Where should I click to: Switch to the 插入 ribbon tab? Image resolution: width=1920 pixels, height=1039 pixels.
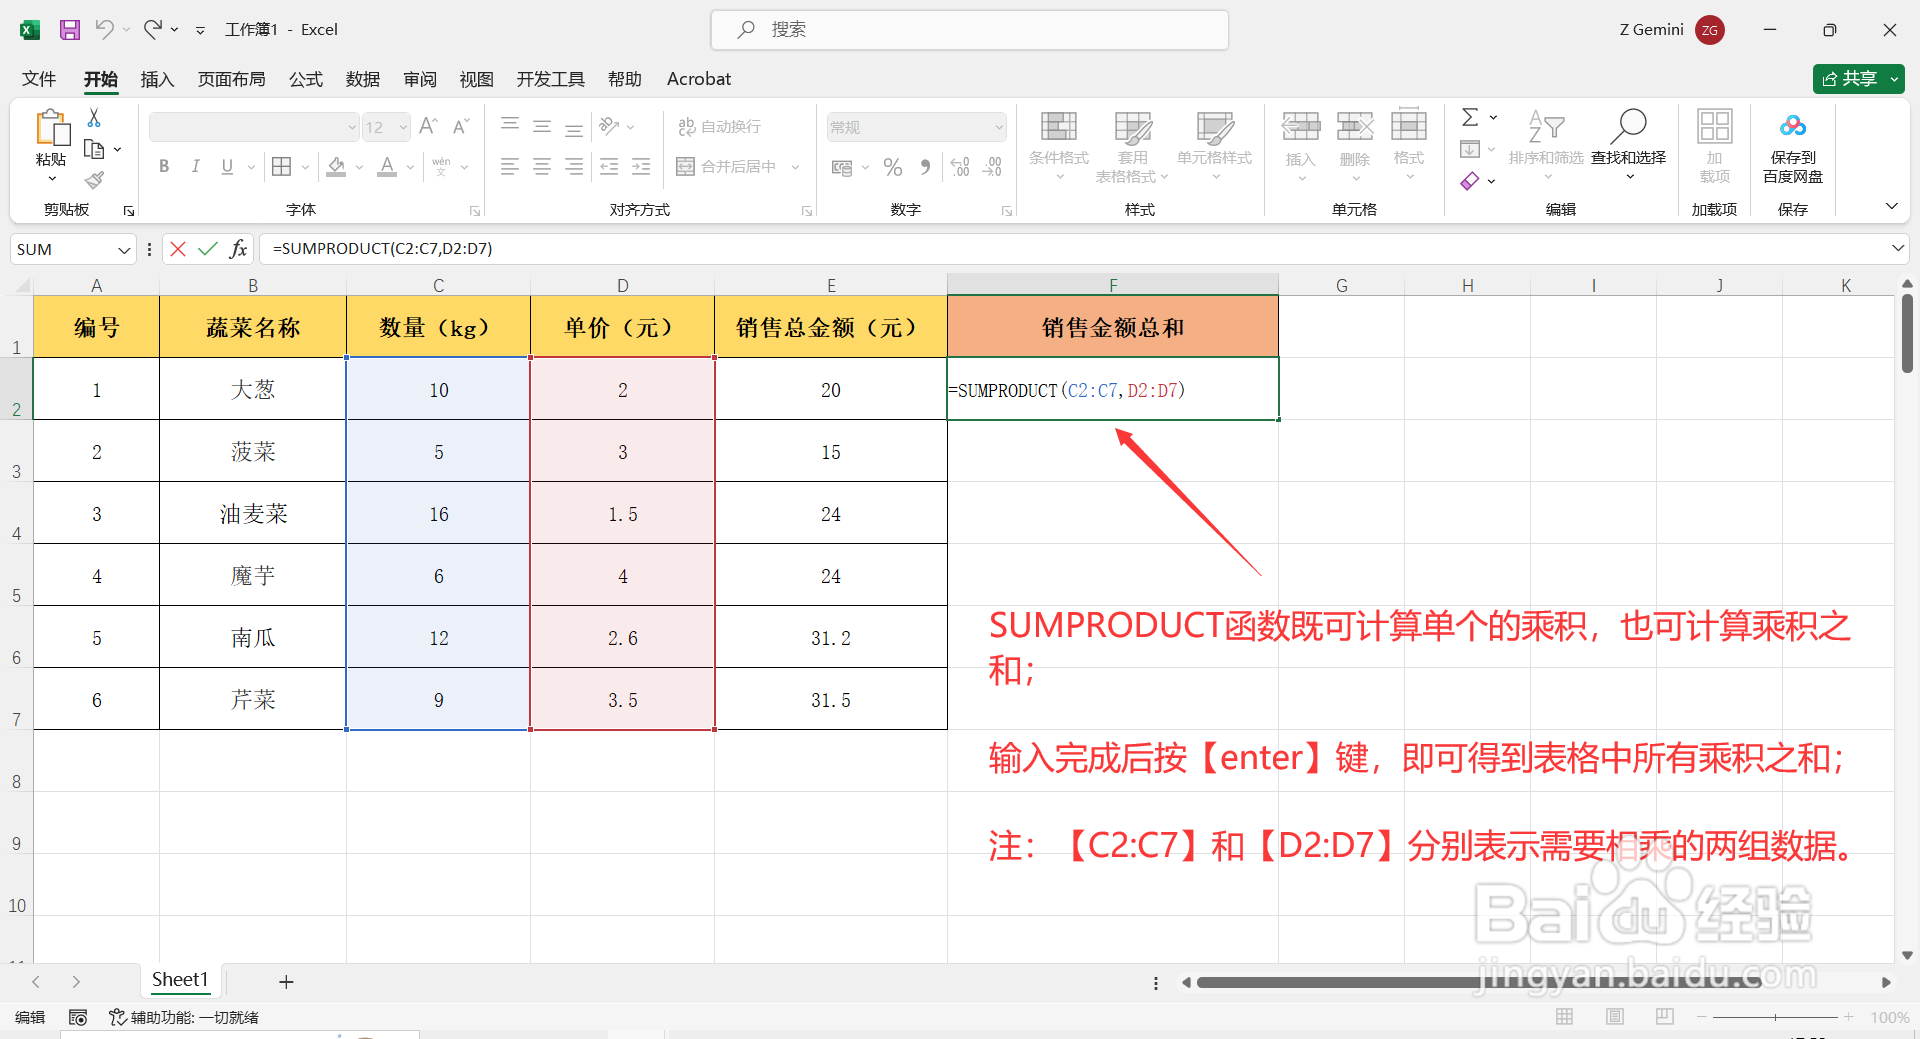coord(156,79)
